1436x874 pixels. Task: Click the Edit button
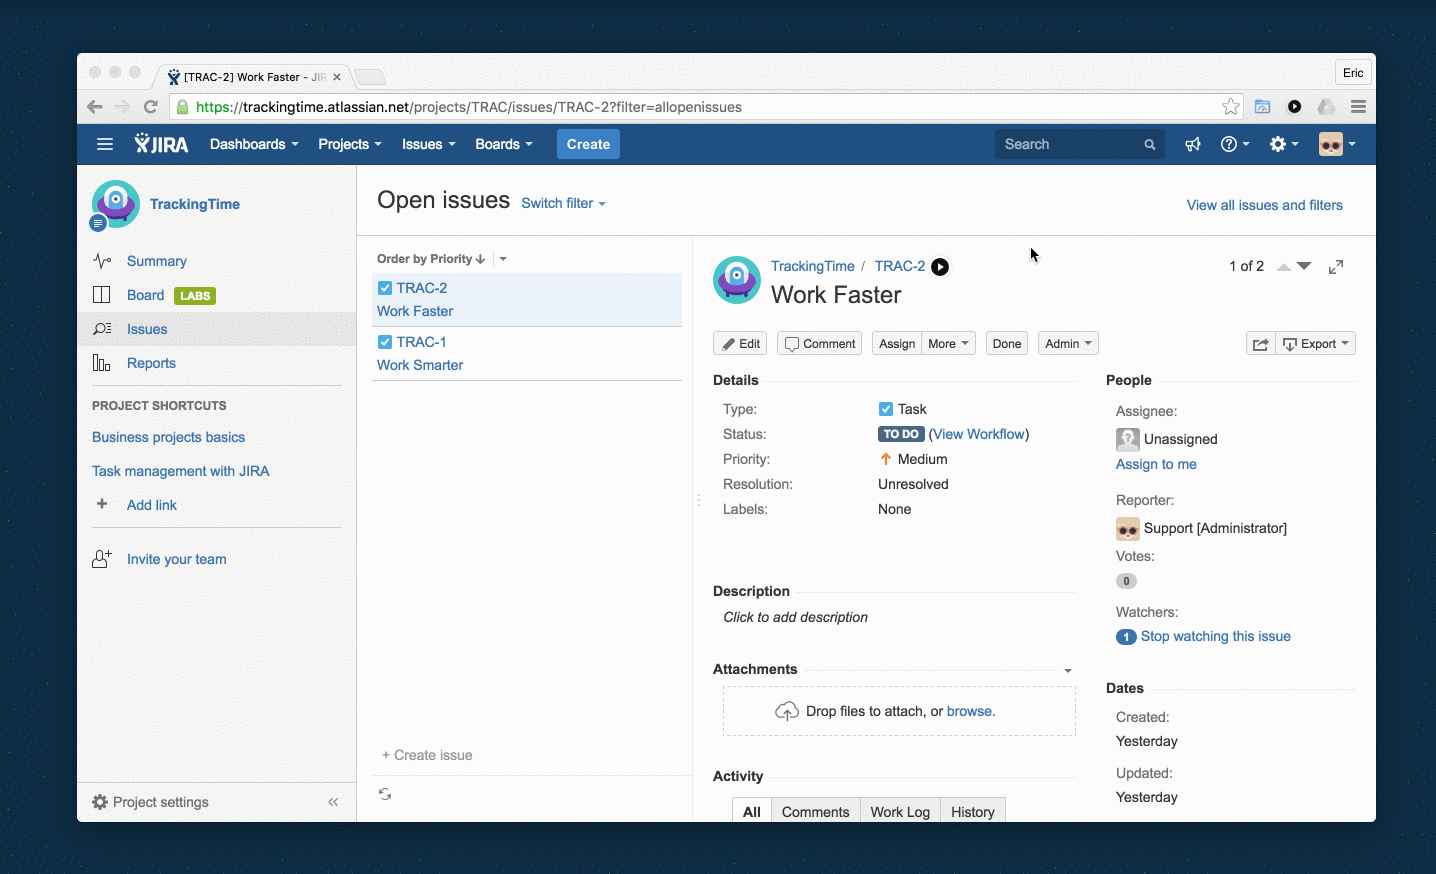coord(740,343)
